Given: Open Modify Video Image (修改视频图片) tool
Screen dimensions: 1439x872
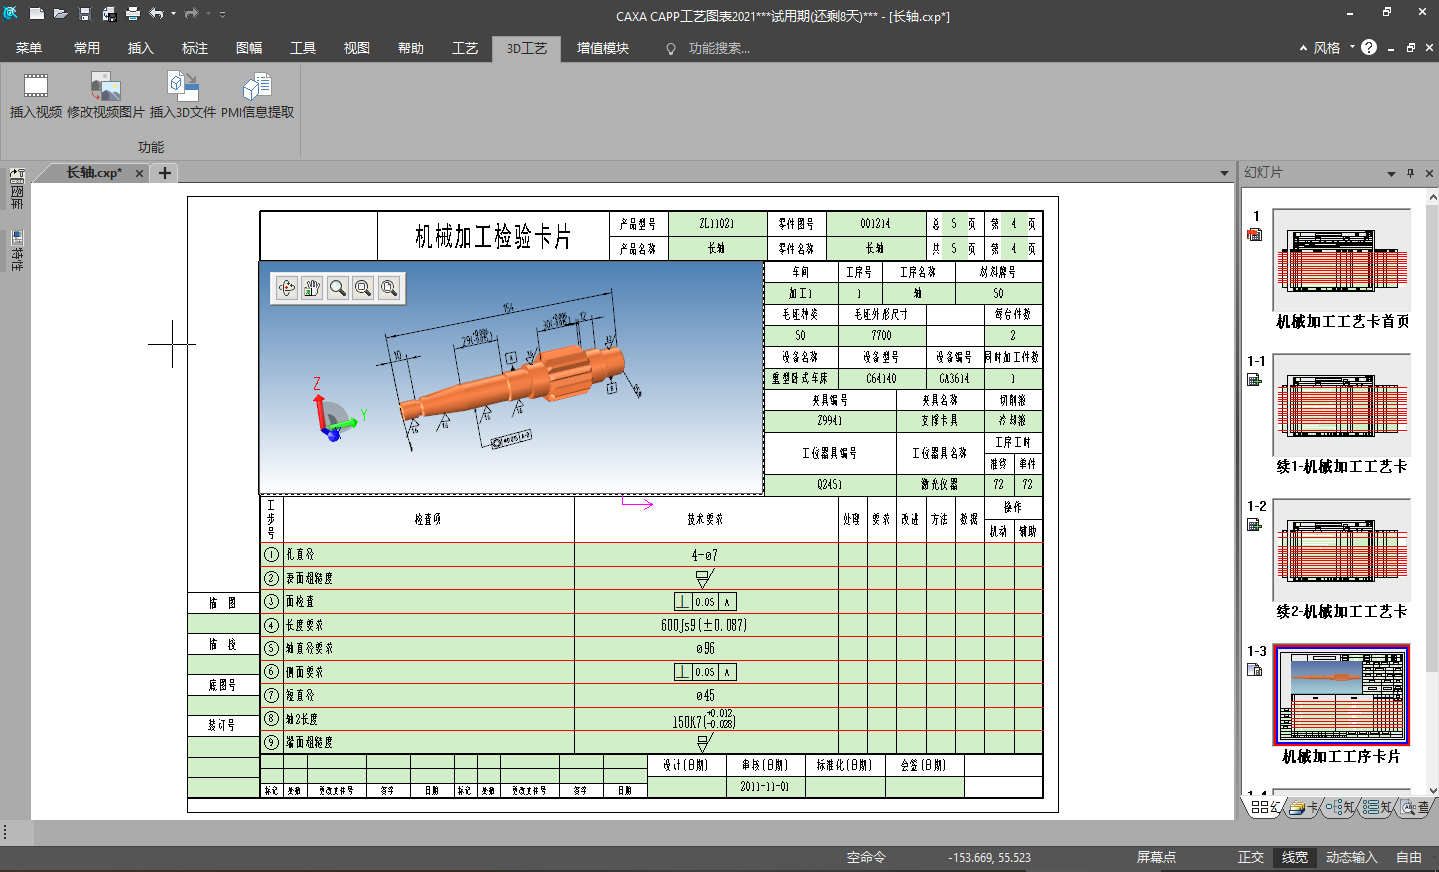Looking at the screenshot, I should click(105, 87).
